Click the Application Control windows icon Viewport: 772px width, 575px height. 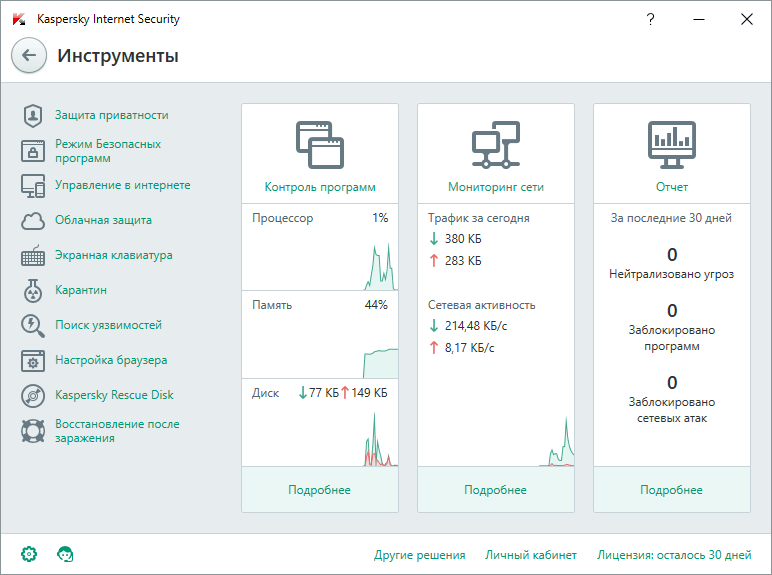click(x=320, y=145)
